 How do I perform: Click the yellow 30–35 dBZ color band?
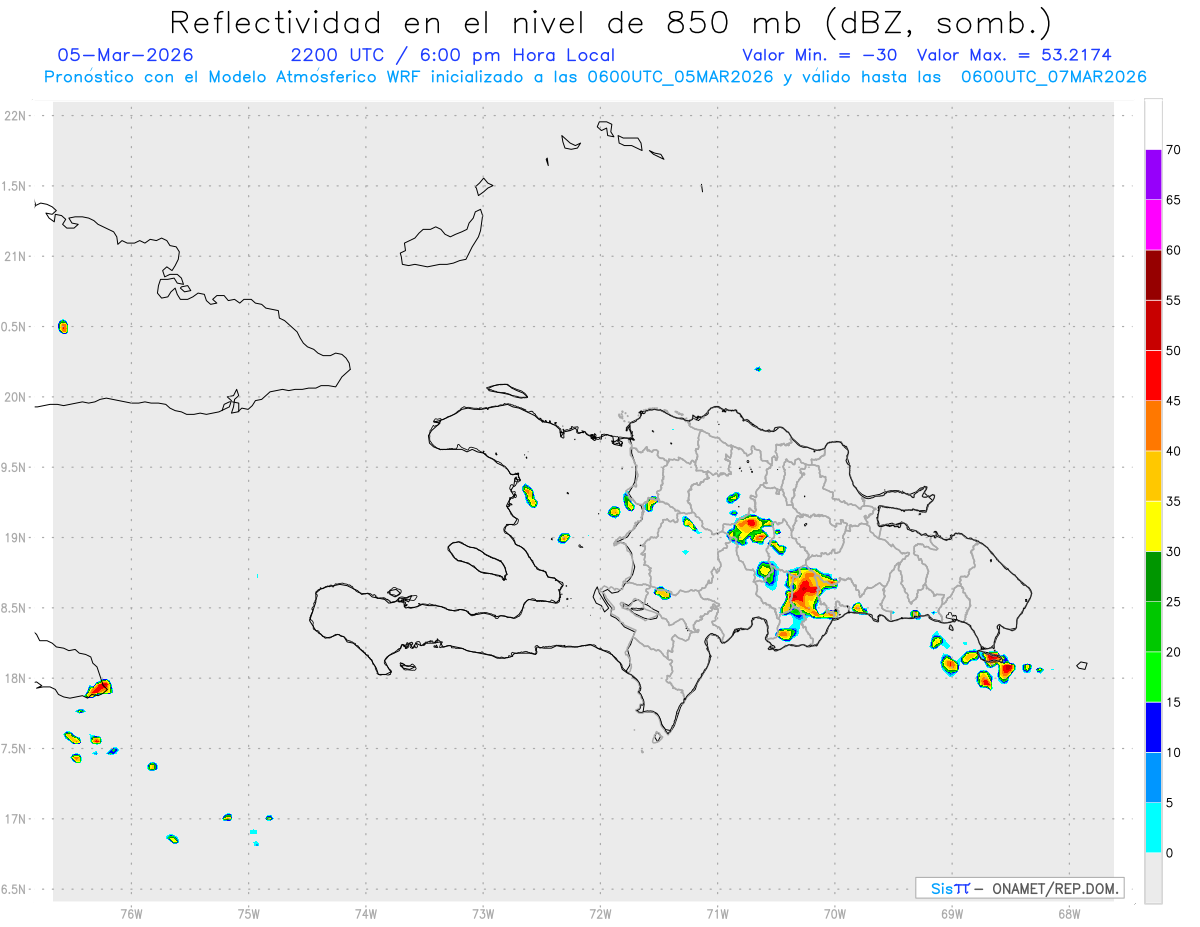coord(1153,526)
